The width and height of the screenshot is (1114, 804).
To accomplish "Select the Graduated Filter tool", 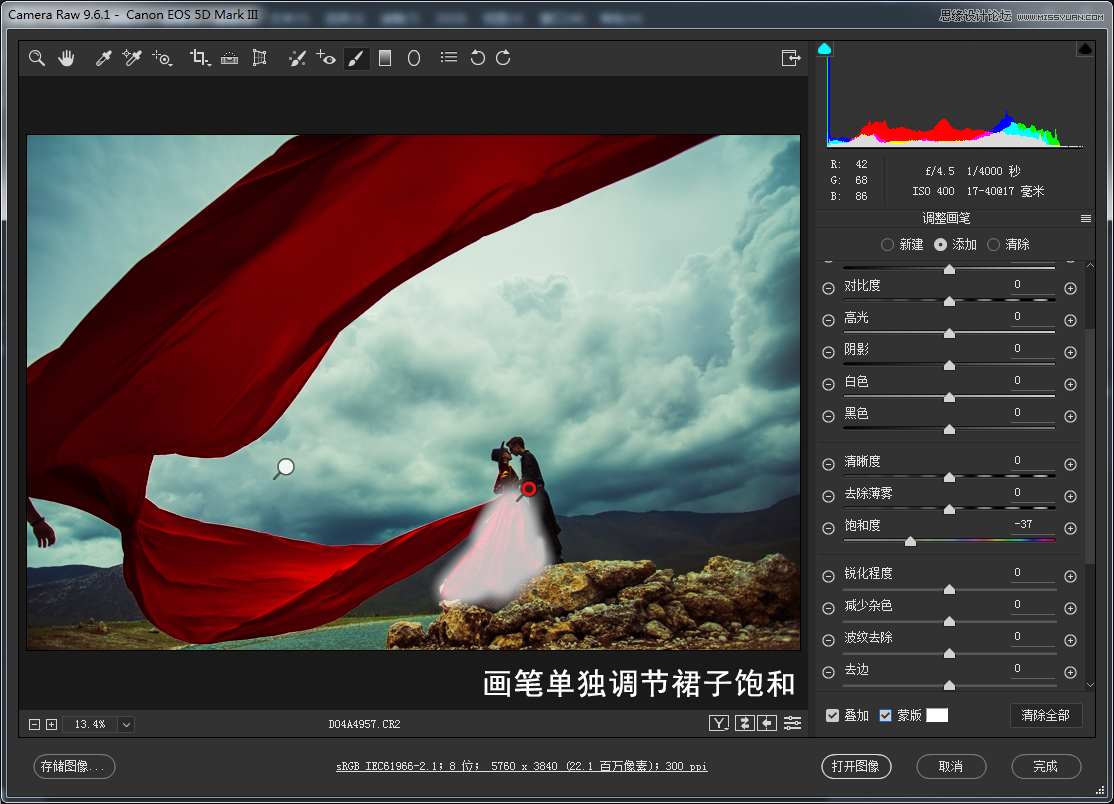I will coord(385,58).
